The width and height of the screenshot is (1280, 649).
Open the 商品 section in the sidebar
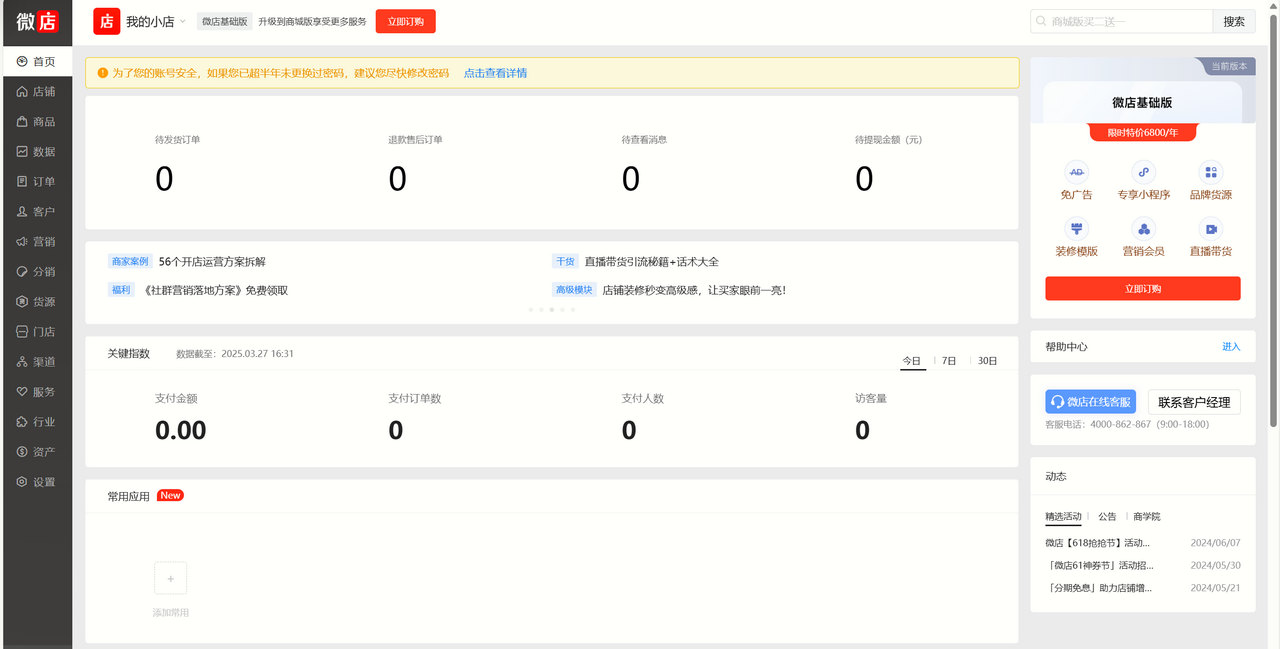click(x=36, y=121)
